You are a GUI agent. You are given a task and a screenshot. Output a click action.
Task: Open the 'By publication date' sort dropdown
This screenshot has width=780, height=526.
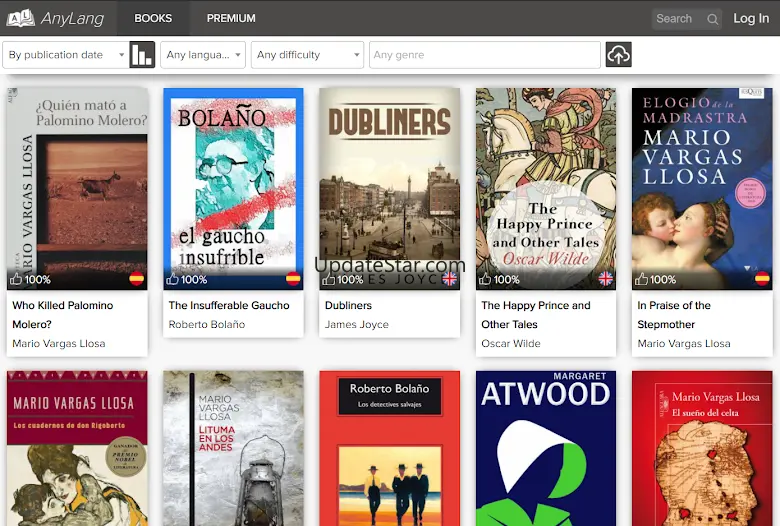click(66, 55)
